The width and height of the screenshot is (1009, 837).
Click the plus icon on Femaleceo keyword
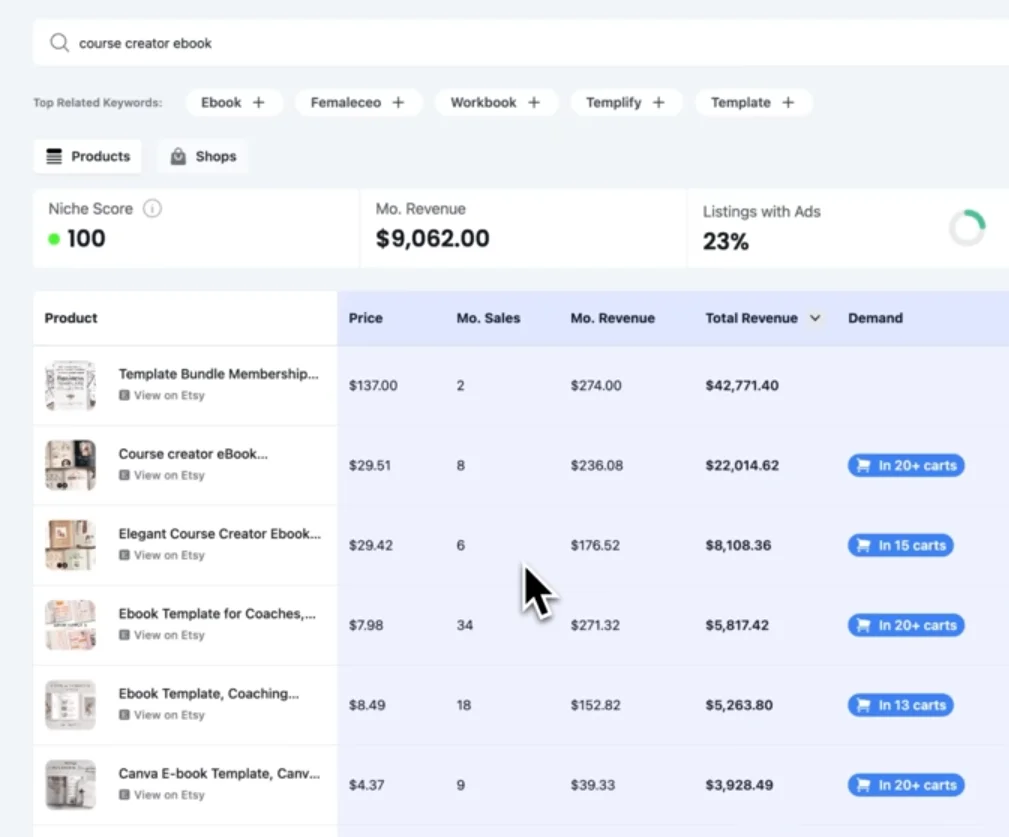pyautogui.click(x=398, y=102)
